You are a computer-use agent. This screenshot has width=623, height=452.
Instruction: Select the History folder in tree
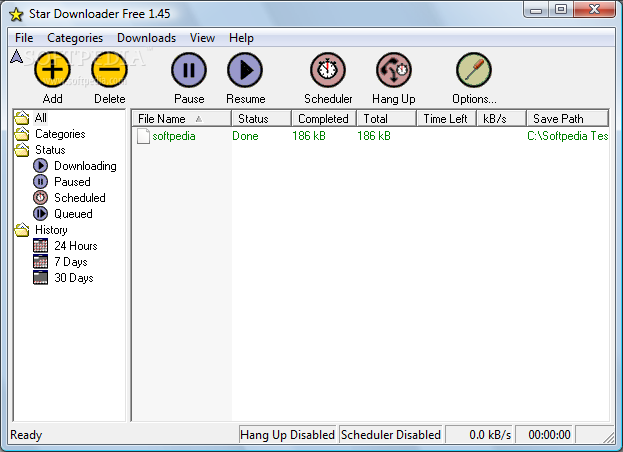pyautogui.click(x=51, y=230)
